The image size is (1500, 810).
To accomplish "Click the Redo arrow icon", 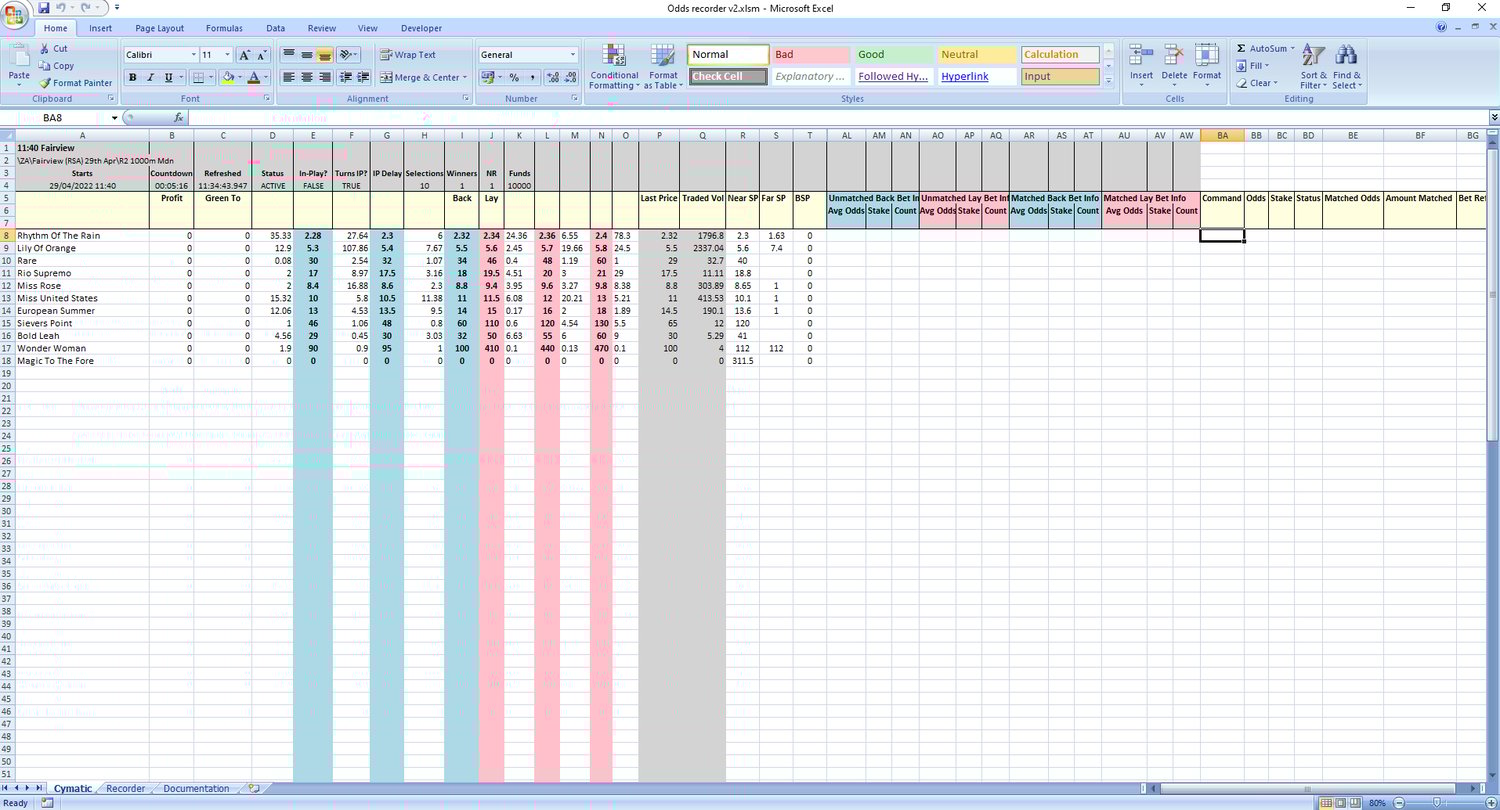I will pyautogui.click(x=88, y=8).
